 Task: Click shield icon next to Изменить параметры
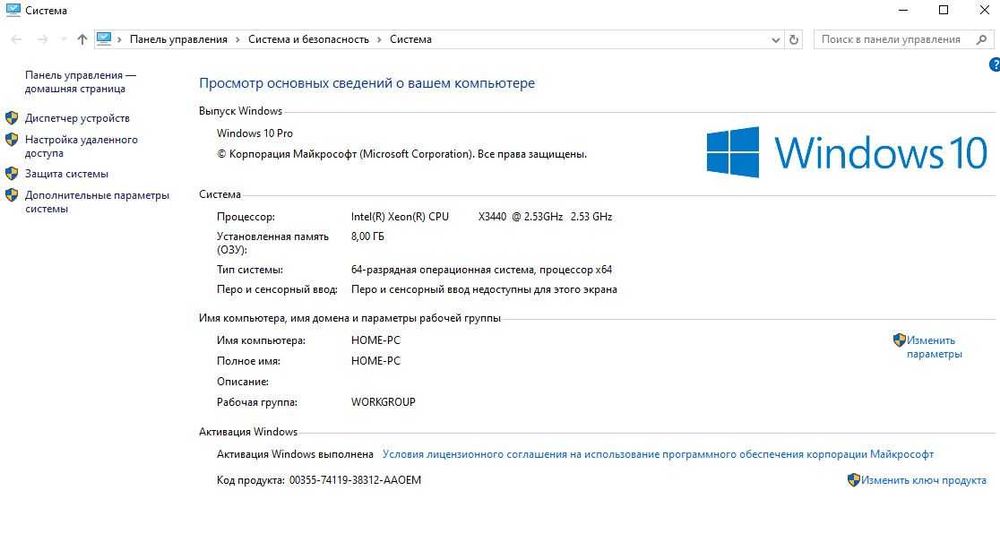click(899, 340)
